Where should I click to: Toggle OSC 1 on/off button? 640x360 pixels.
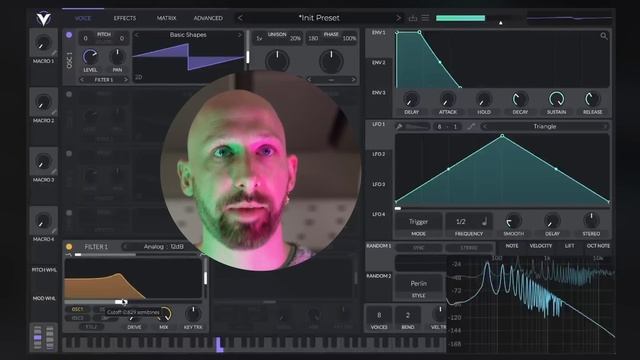69,35
